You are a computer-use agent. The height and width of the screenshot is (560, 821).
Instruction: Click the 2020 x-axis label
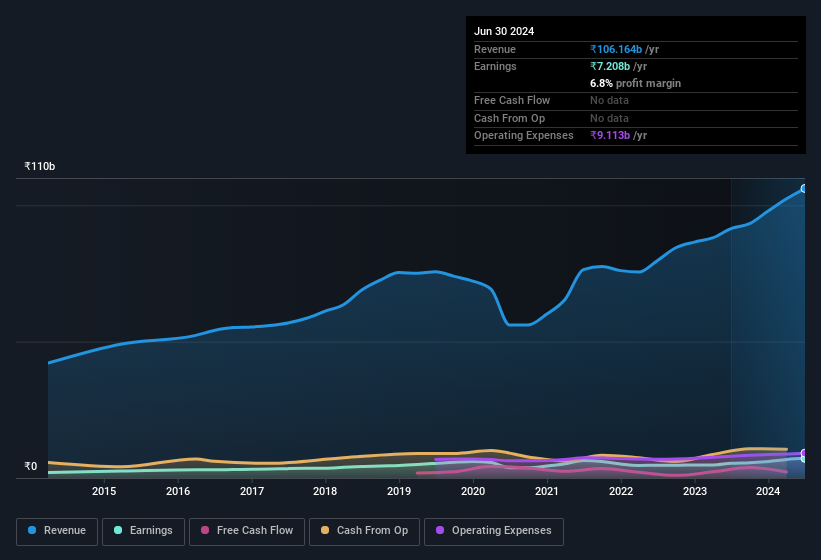click(473, 491)
